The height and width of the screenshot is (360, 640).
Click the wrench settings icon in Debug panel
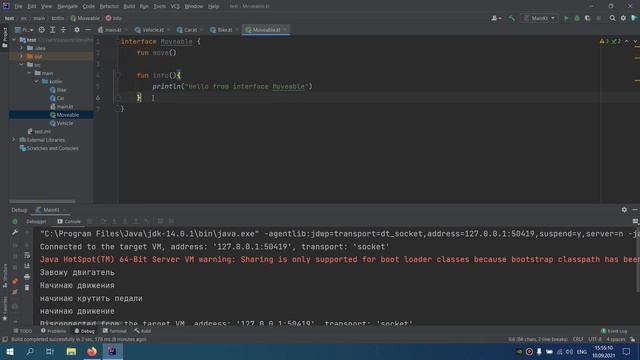click(x=15, y=232)
